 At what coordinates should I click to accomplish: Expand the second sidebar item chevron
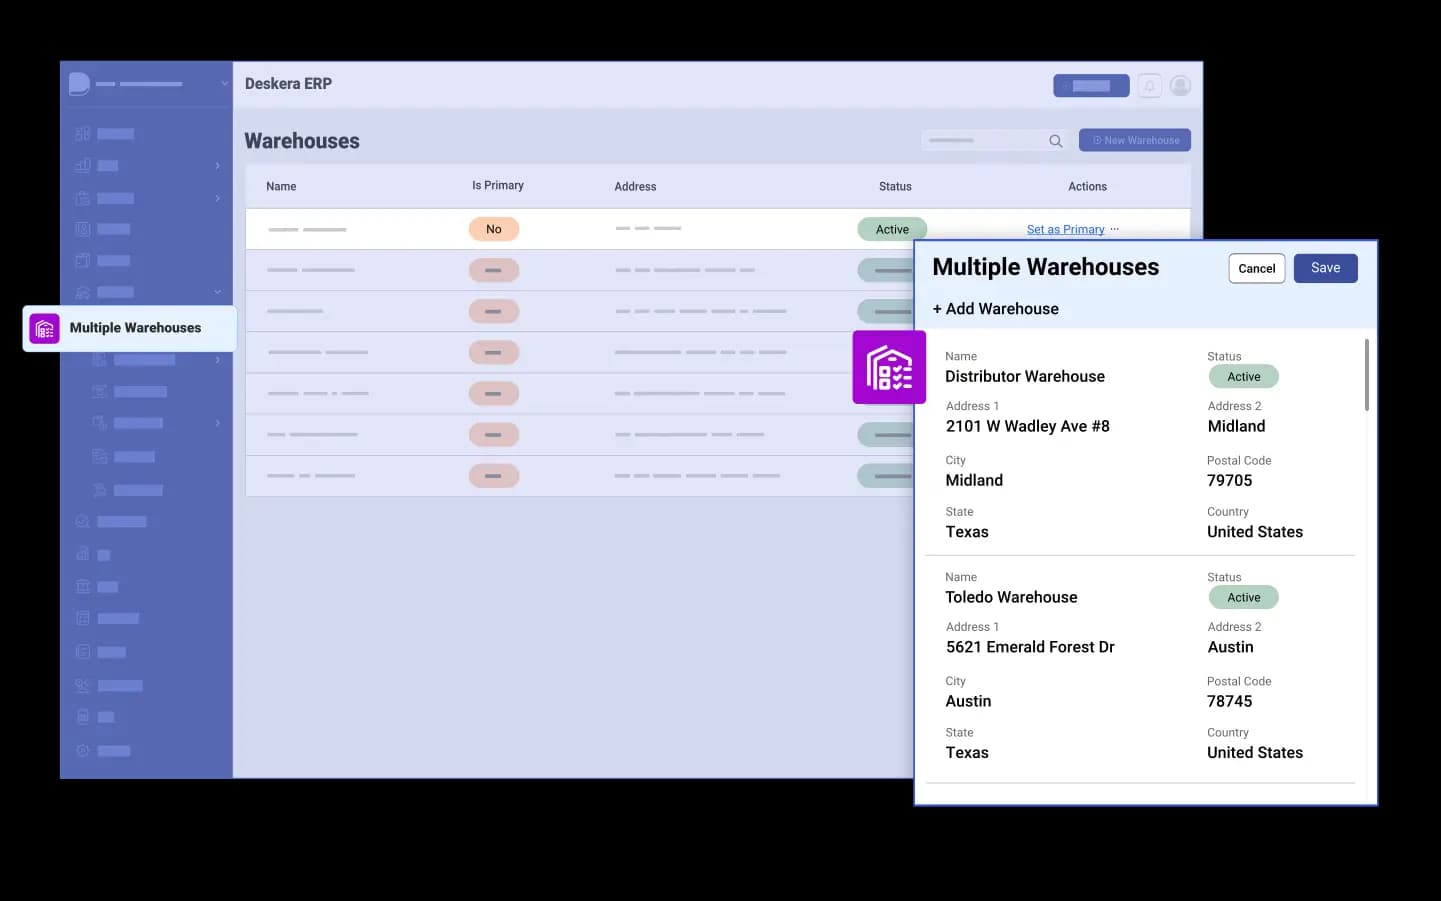click(217, 166)
